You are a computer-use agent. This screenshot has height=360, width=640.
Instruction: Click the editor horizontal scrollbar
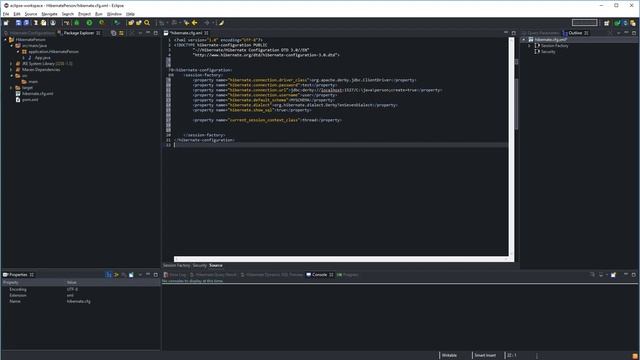coord(341,259)
